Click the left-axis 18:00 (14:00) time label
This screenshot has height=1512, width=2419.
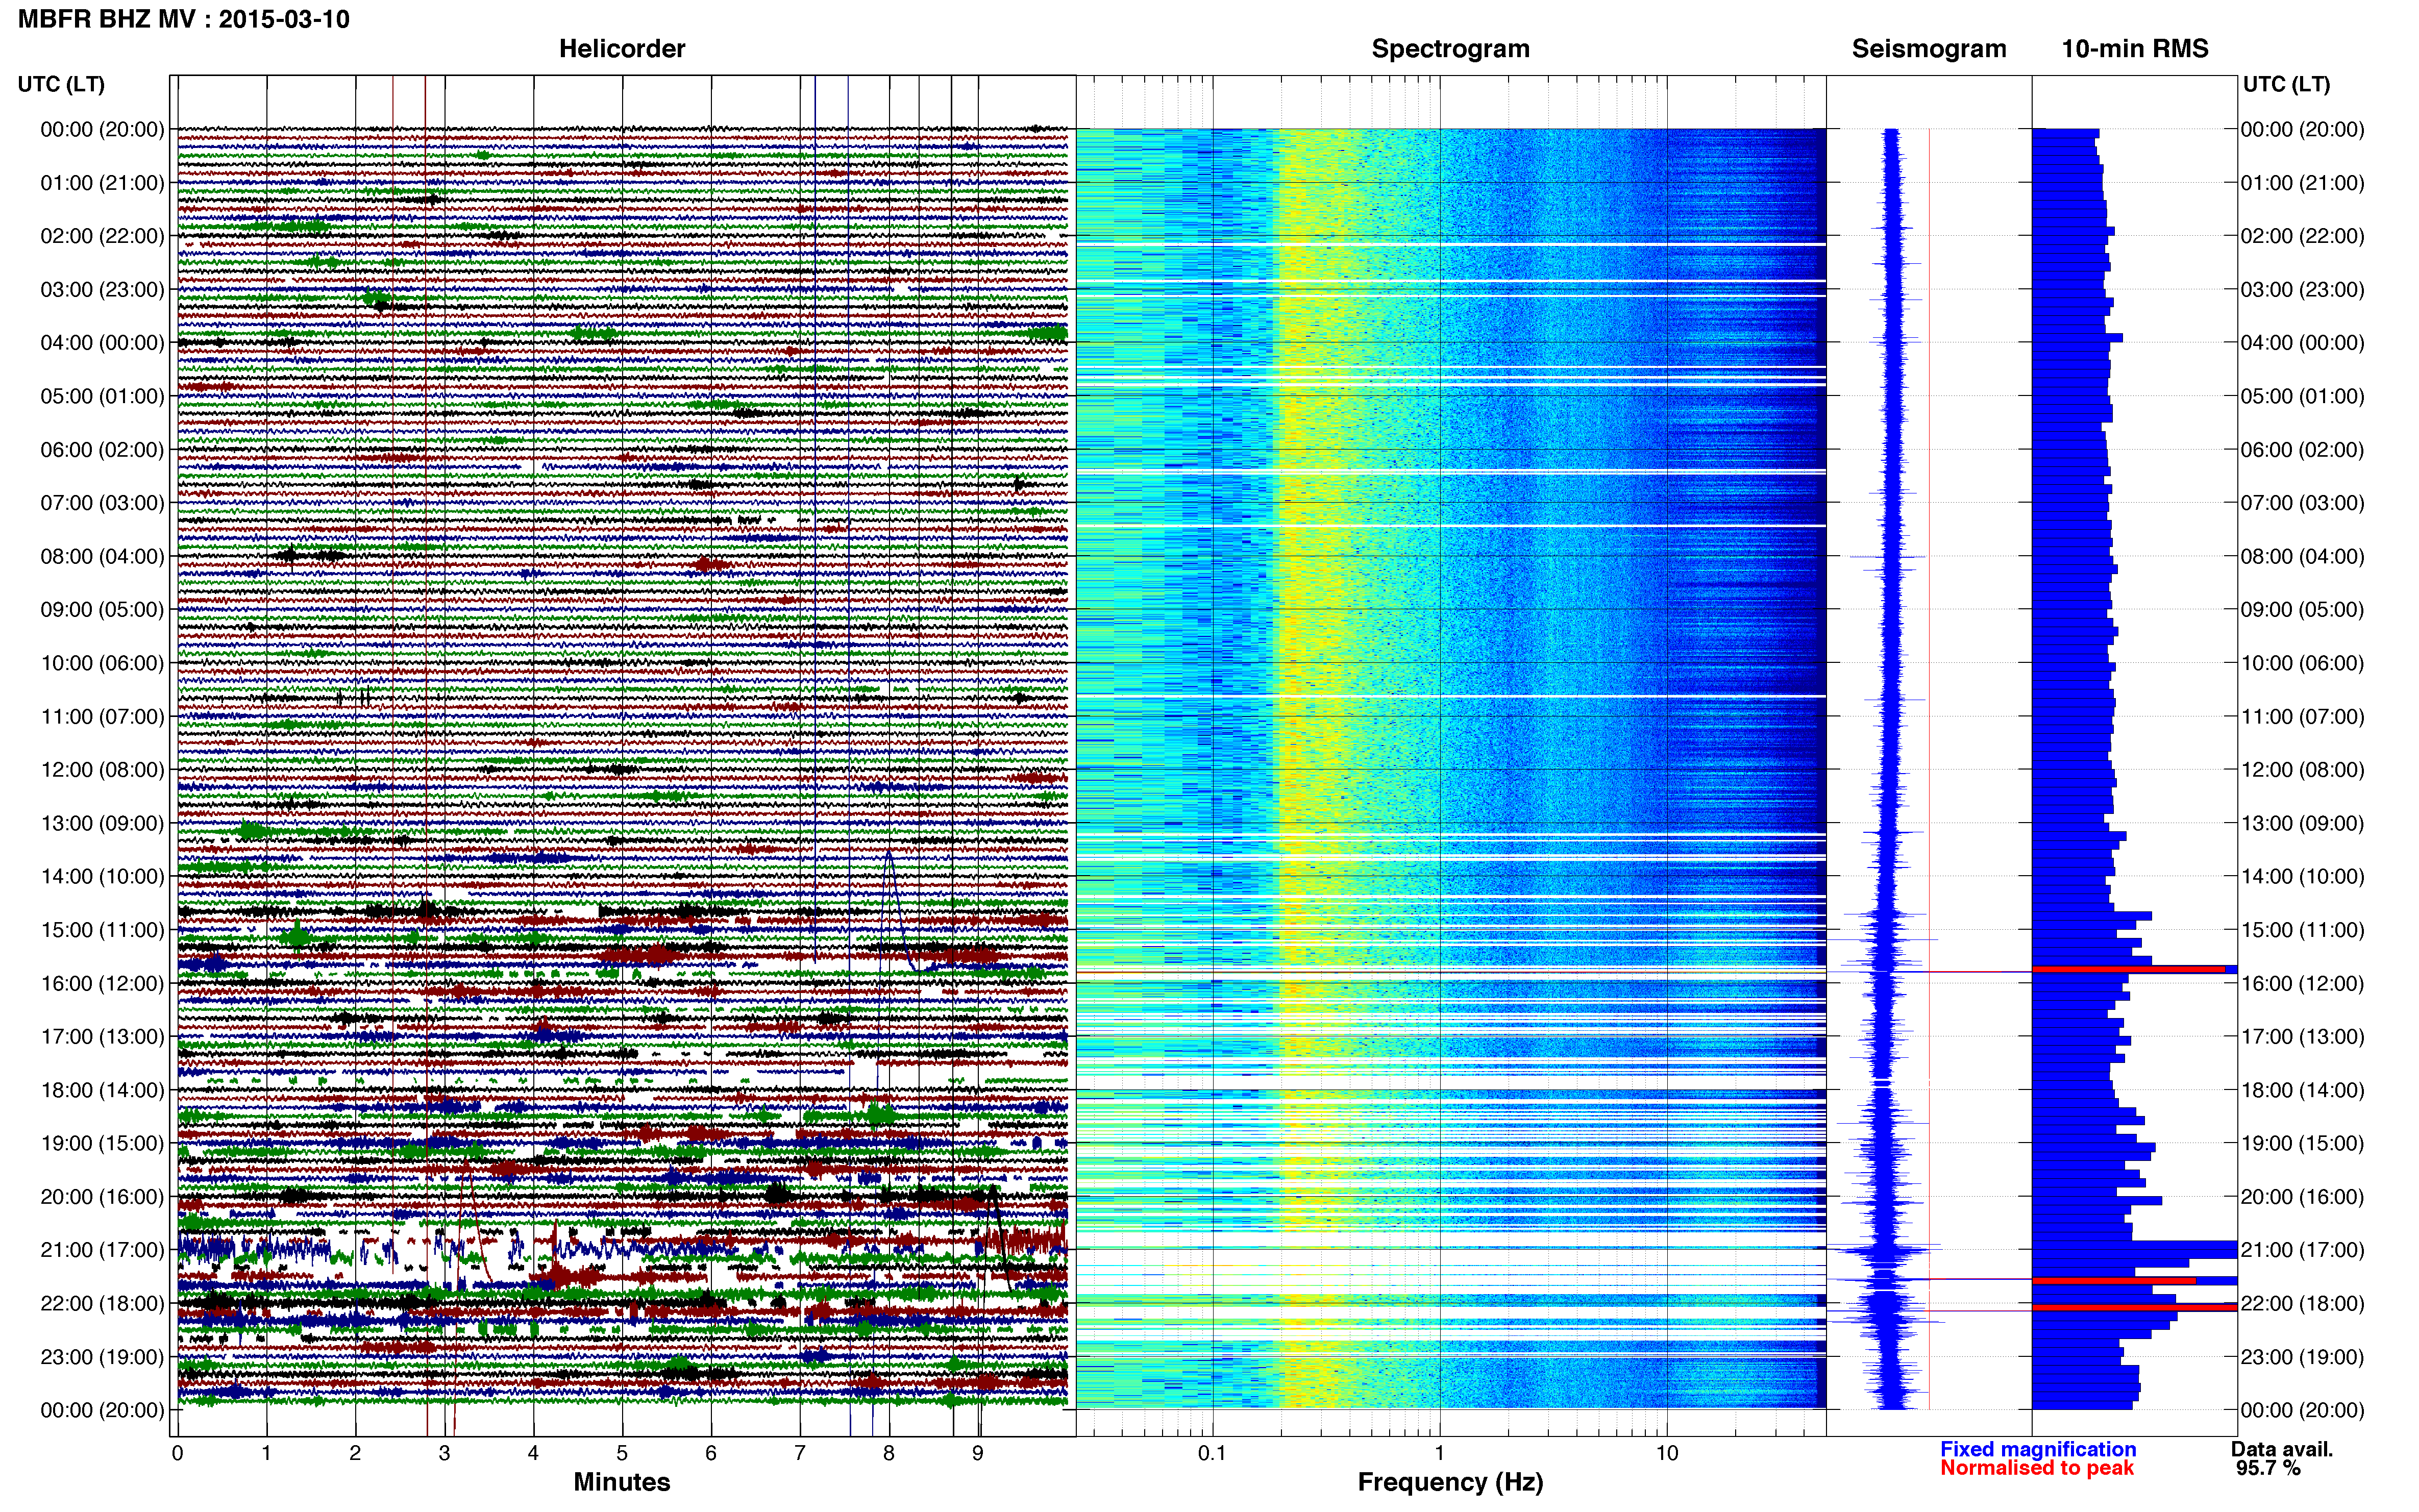pos(102,1091)
